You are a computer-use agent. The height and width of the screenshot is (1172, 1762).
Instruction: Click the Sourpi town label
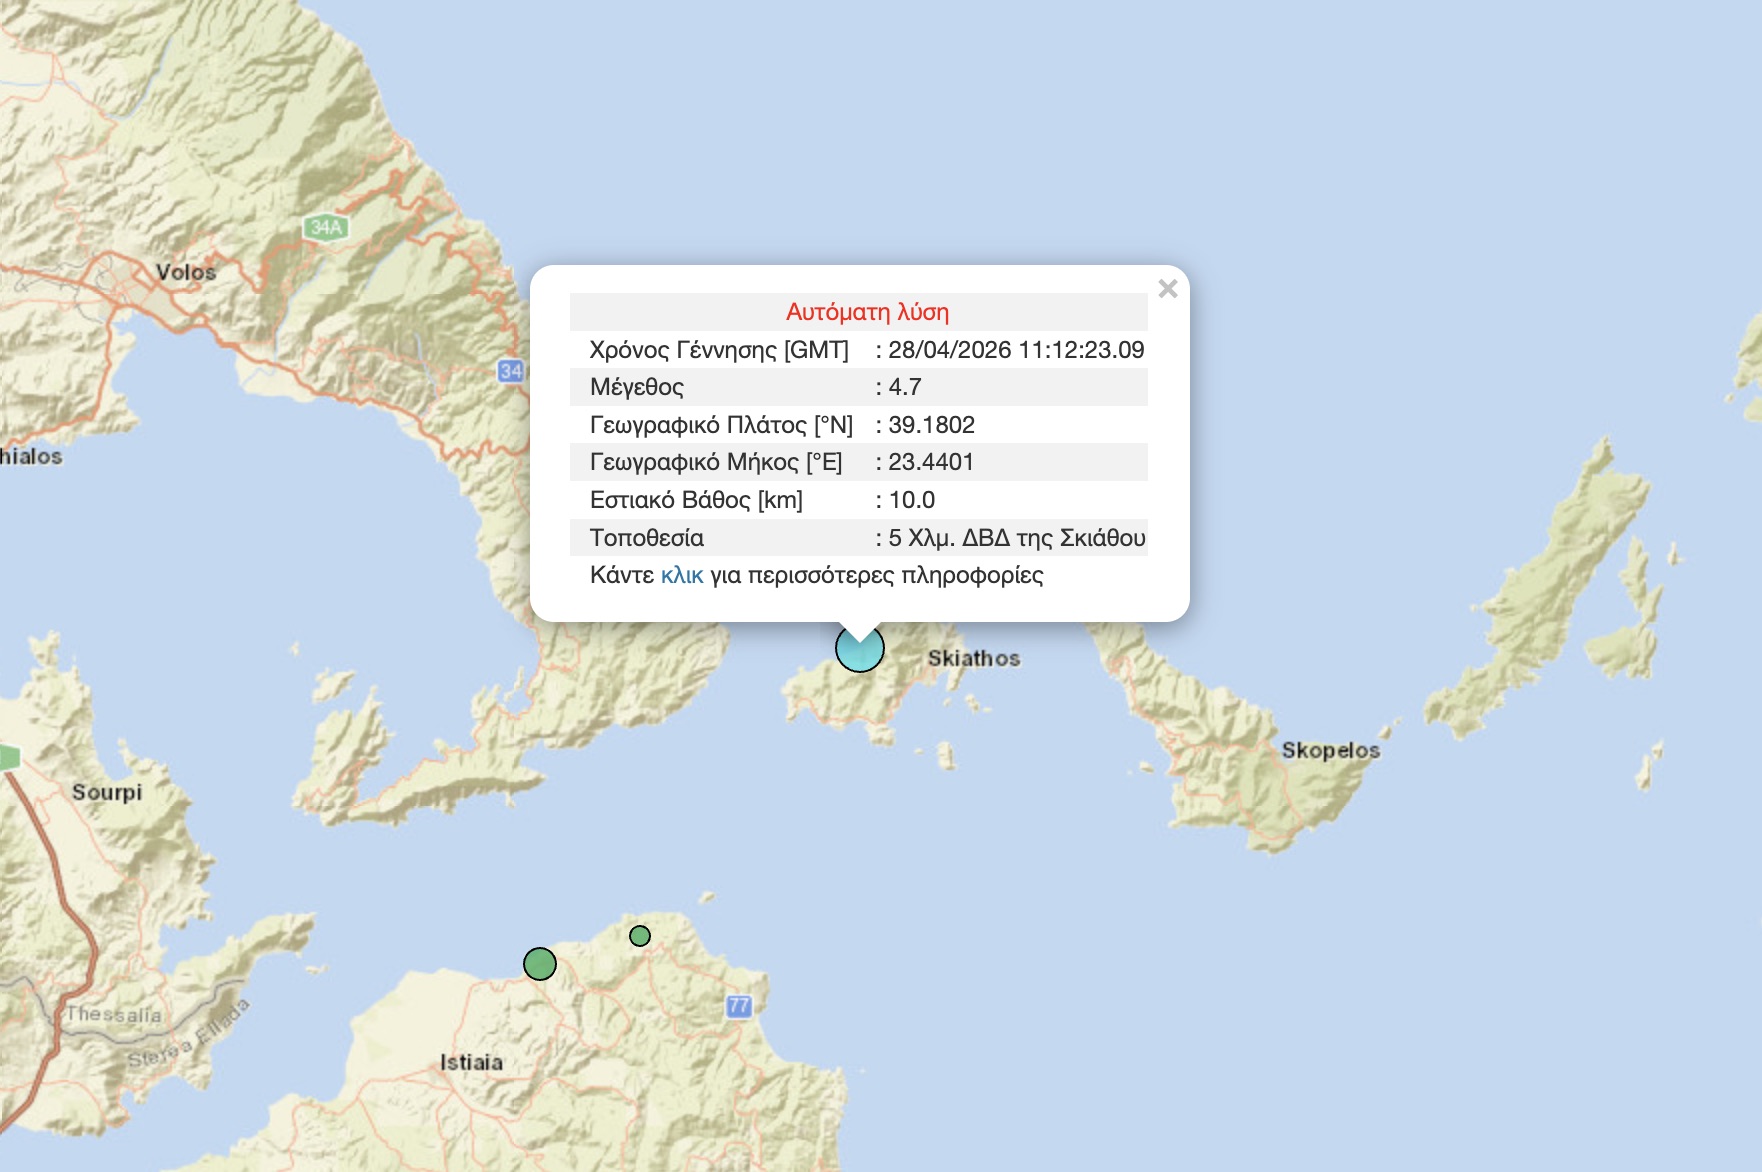tap(107, 792)
